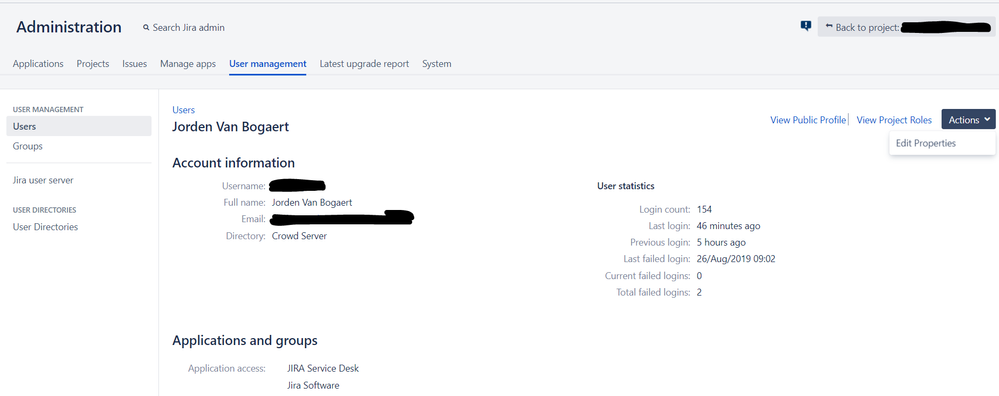Click JIRA Service Desk application entry
This screenshot has width=999, height=396.
tap(323, 369)
